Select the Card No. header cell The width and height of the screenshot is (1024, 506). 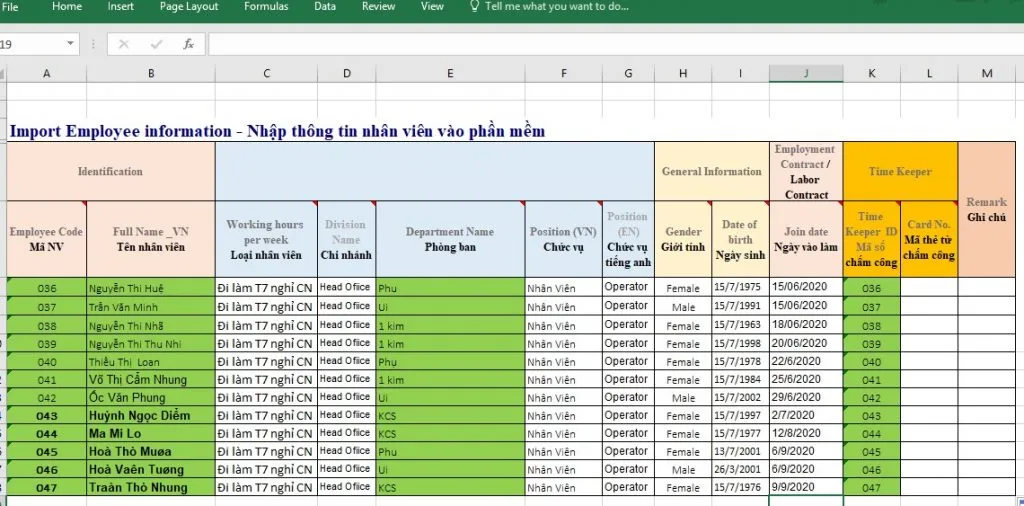[929, 239]
